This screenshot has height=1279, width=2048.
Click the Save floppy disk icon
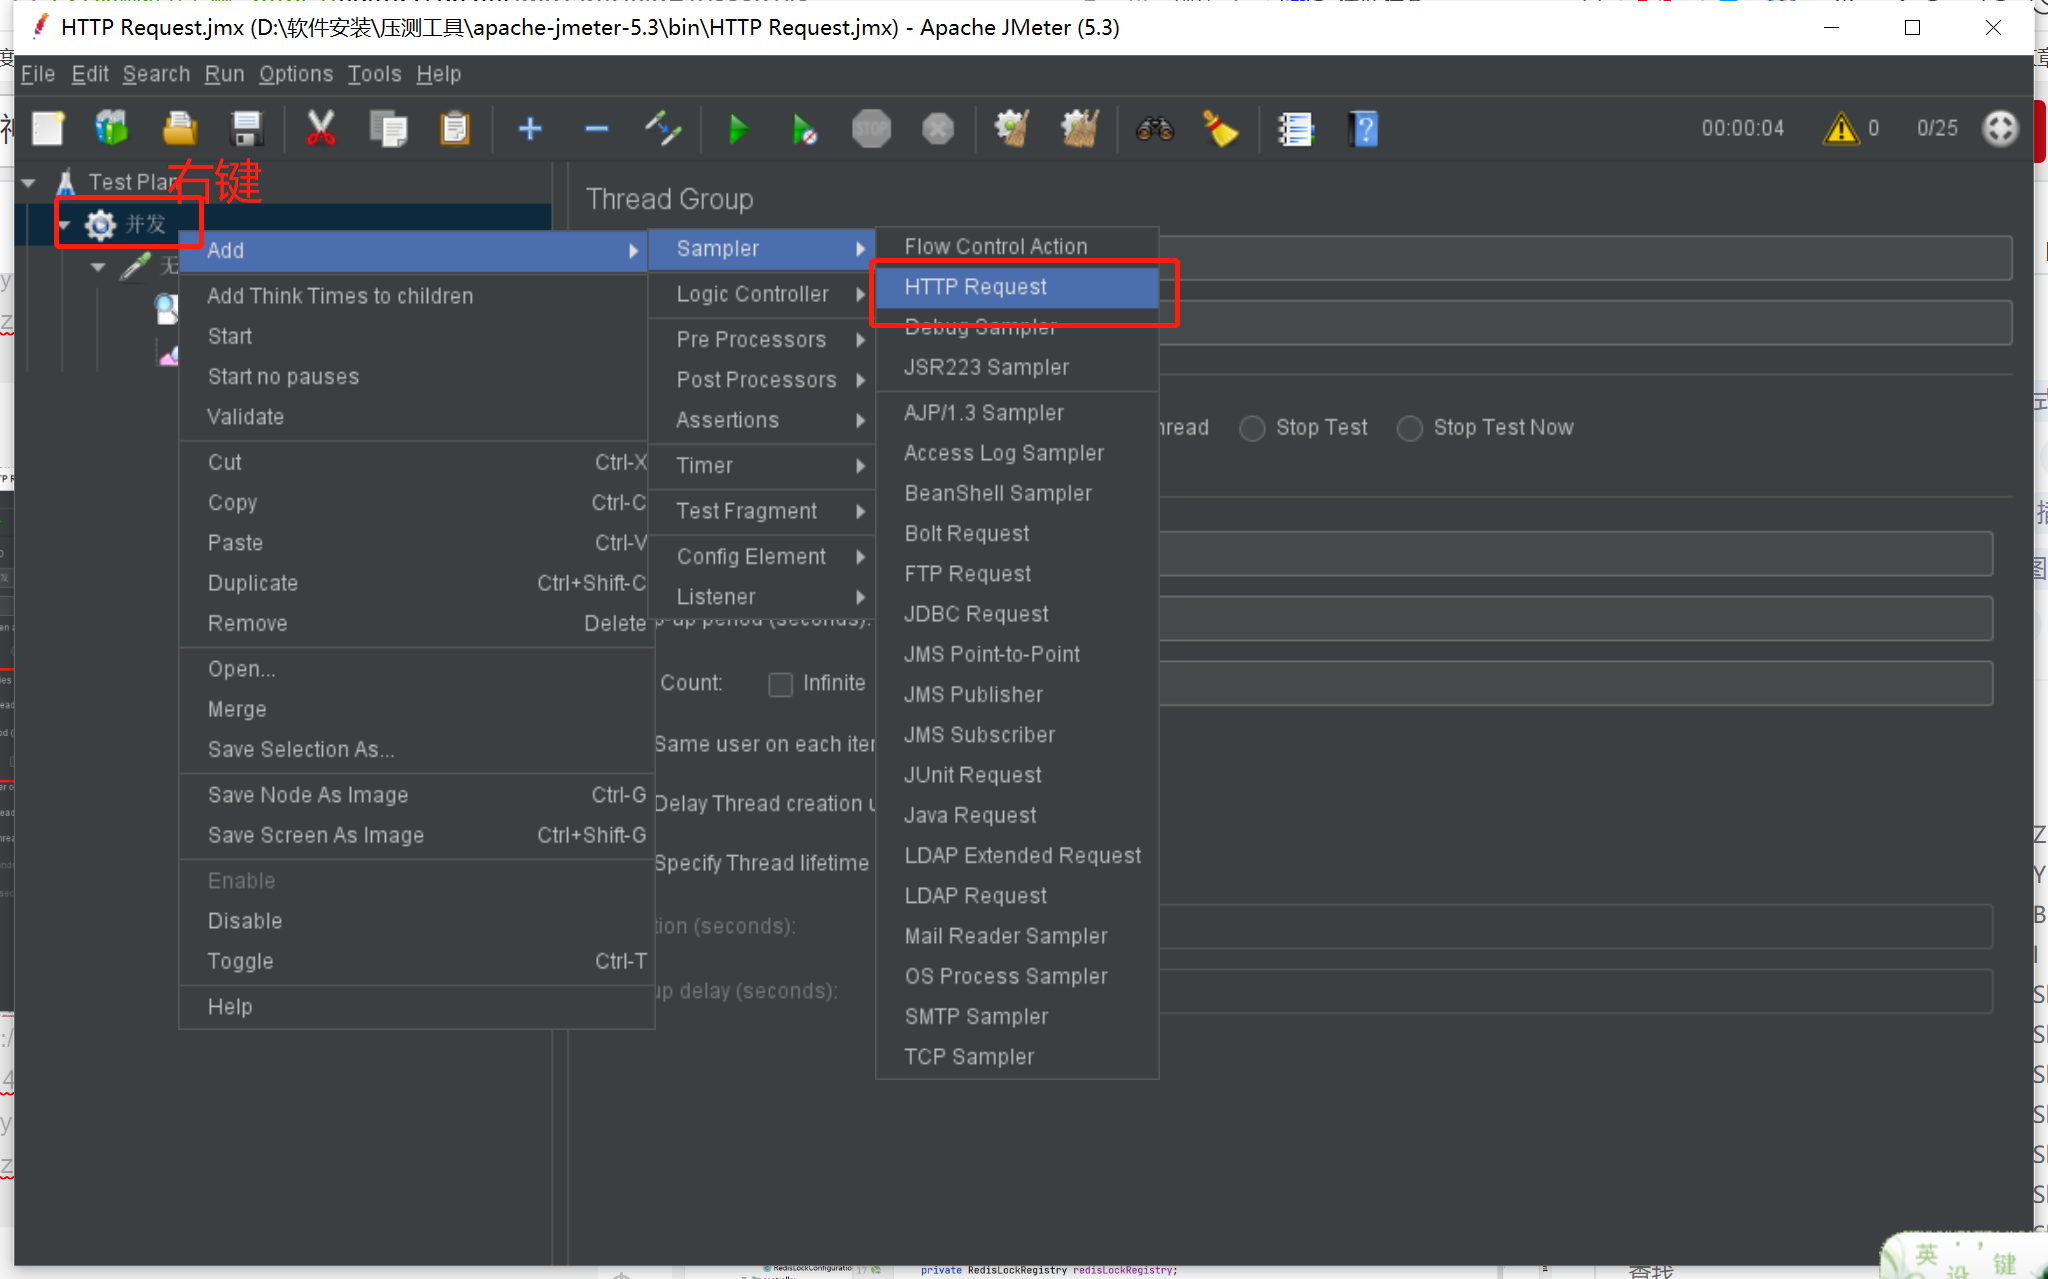246,129
